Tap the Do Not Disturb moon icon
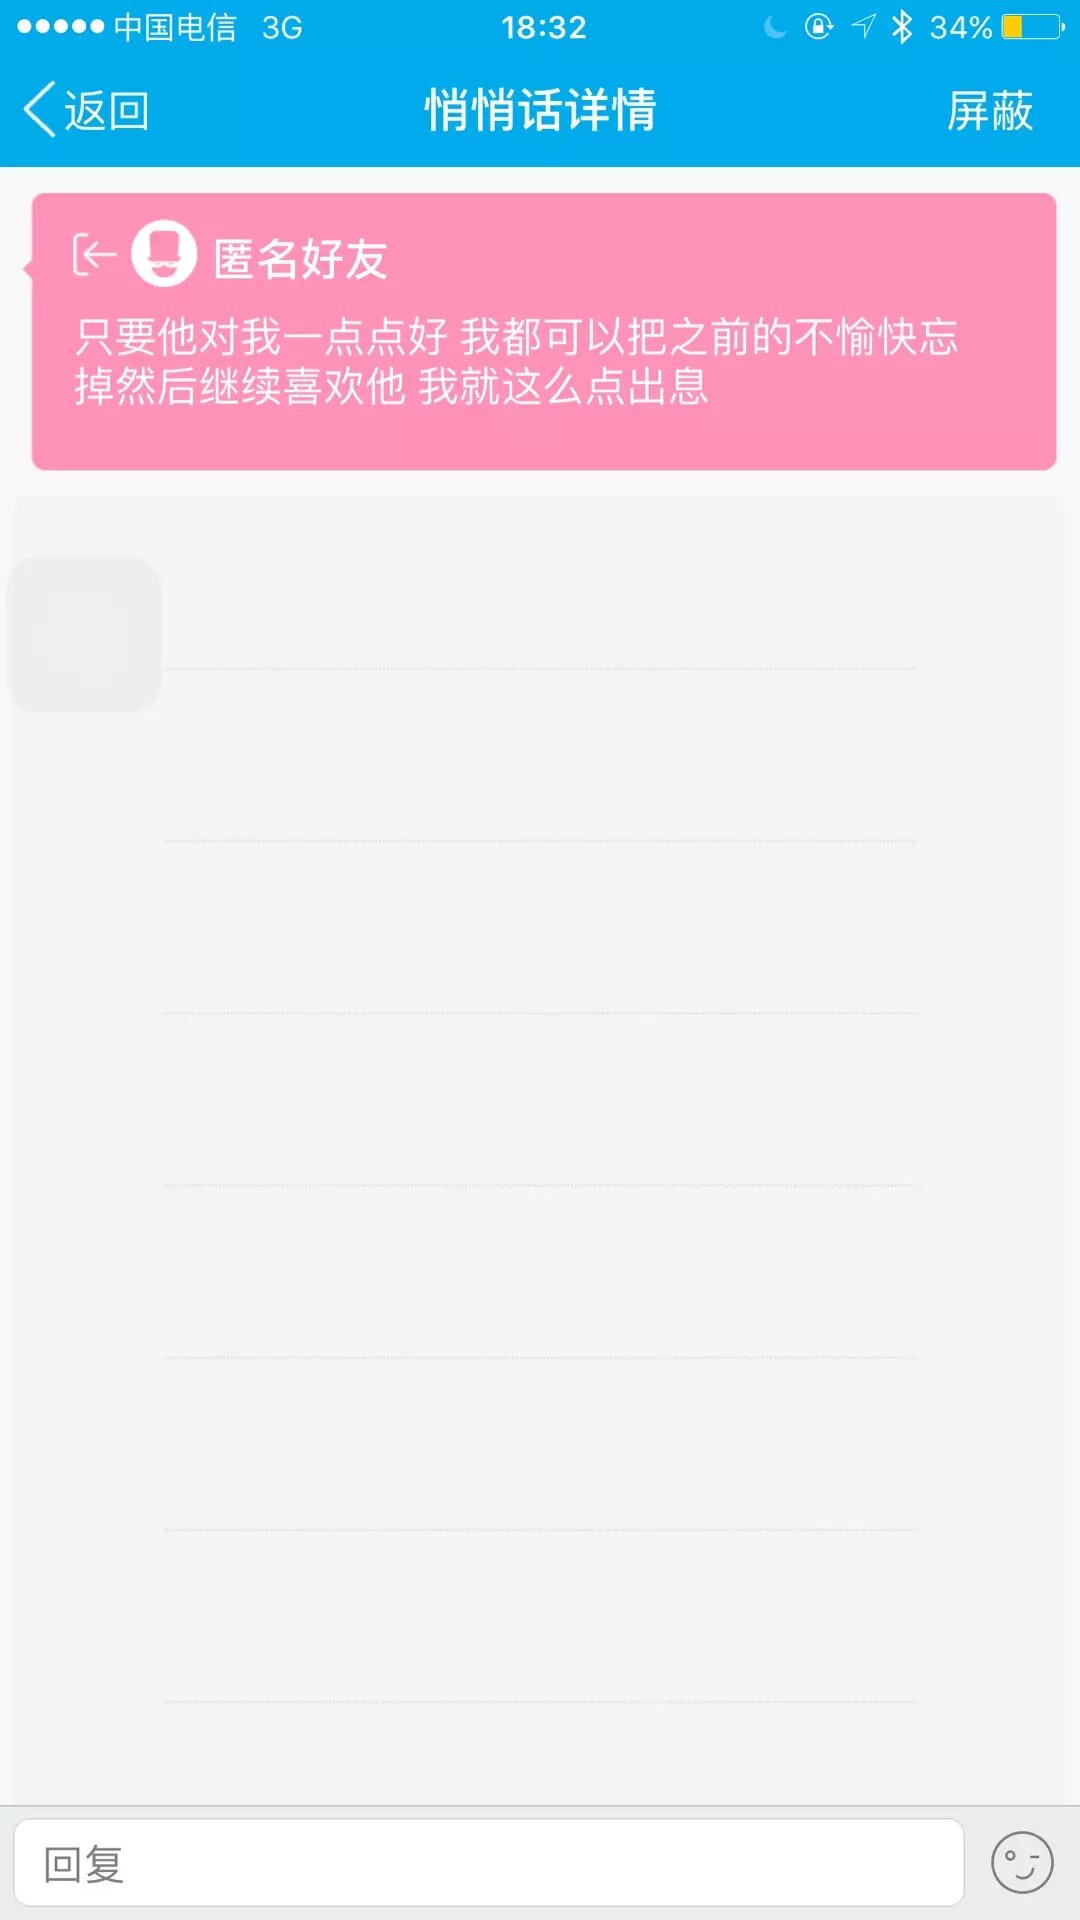Screen dimensions: 1080x1920 click(x=775, y=27)
